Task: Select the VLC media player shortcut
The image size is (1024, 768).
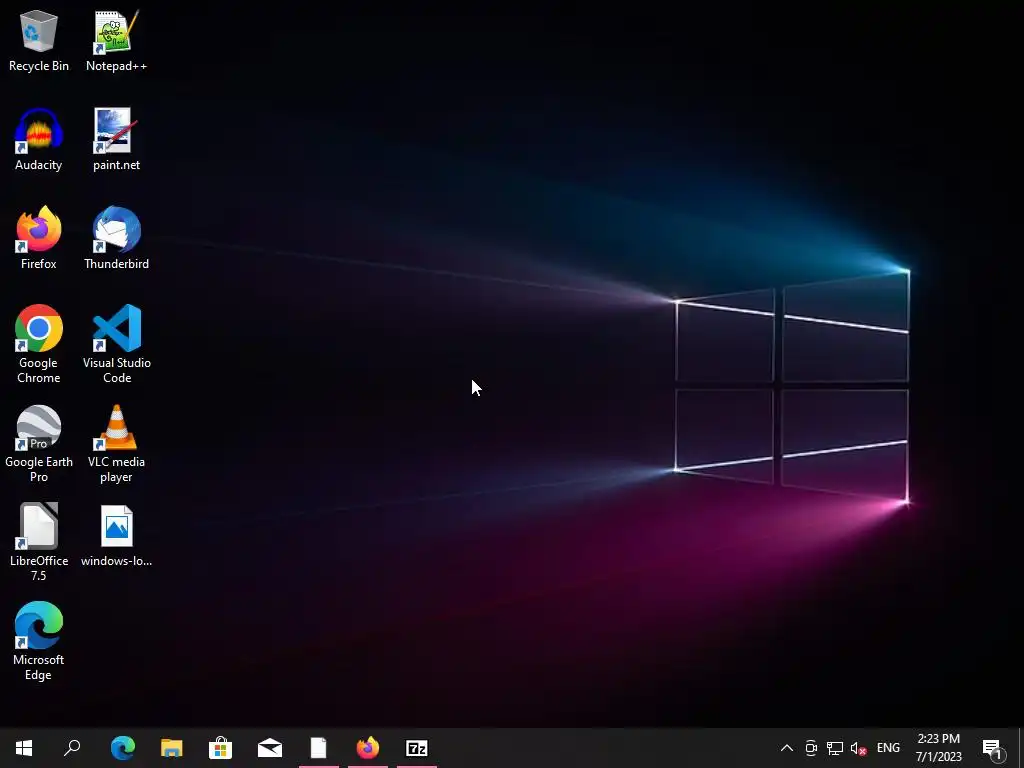Action: click(x=116, y=444)
